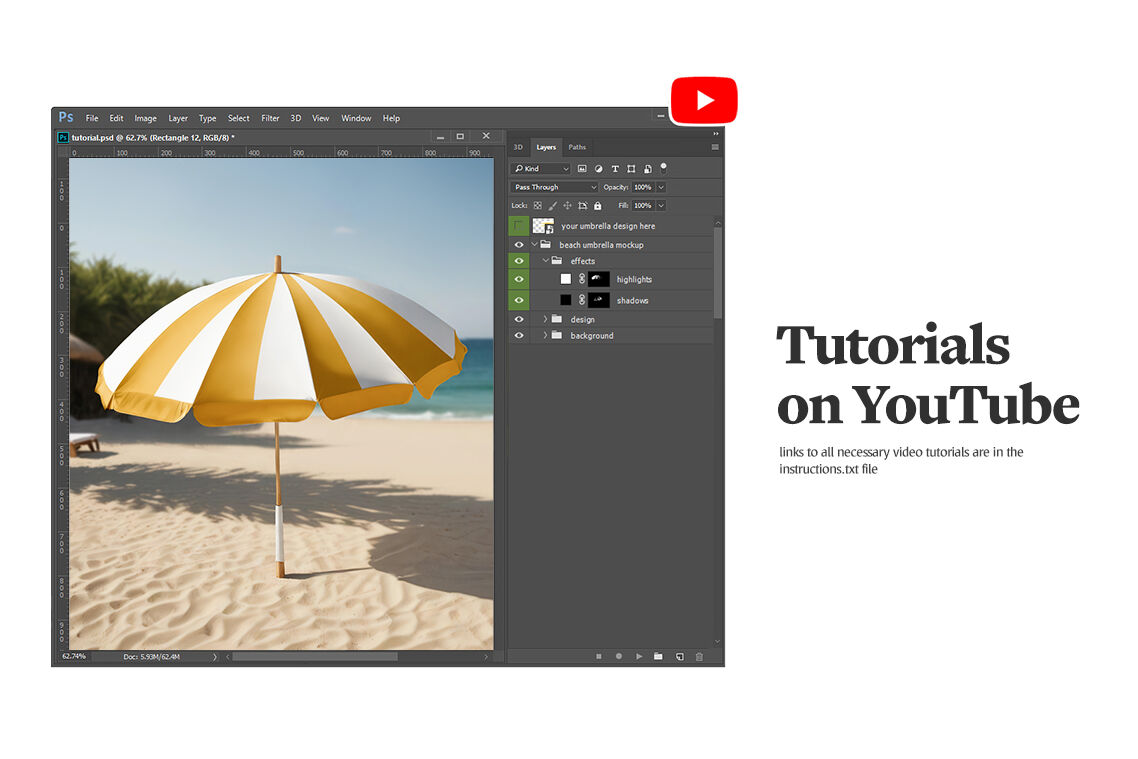Filter layers by type (T) icon

[615, 169]
